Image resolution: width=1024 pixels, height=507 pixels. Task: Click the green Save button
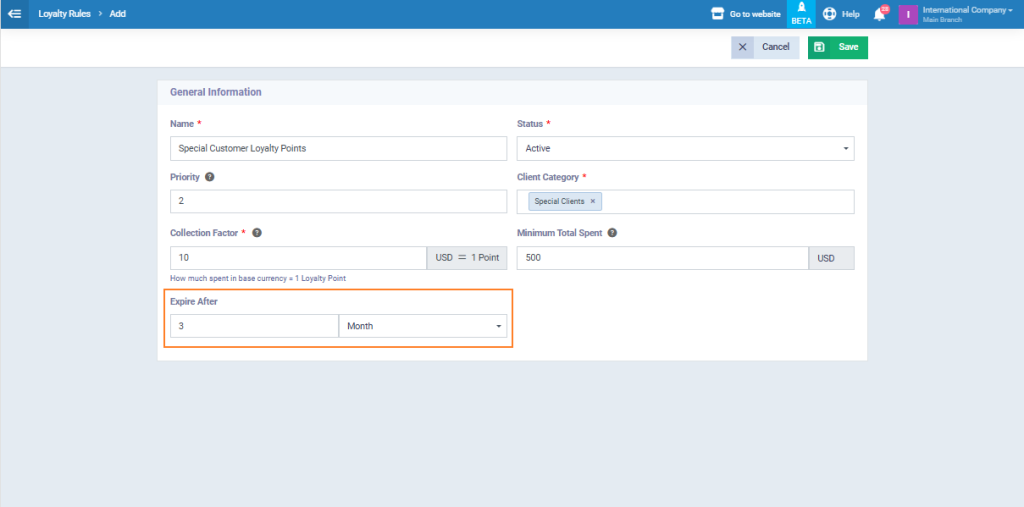click(x=838, y=47)
